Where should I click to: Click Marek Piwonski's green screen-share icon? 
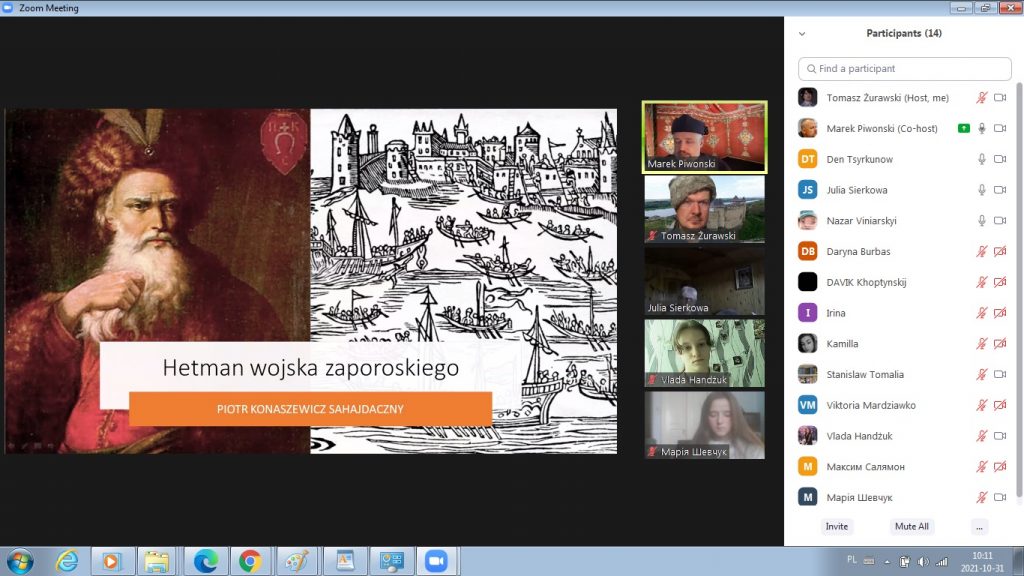(x=963, y=129)
